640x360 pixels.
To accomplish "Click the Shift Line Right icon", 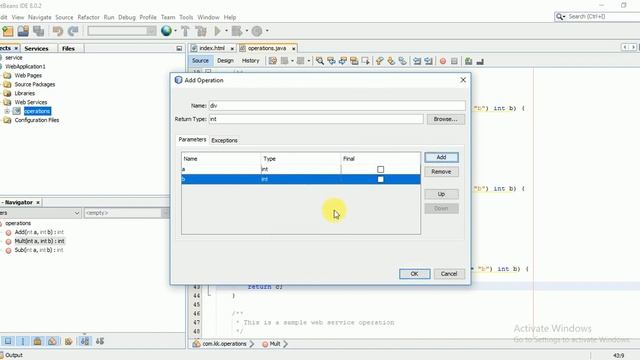I will pos(428,61).
